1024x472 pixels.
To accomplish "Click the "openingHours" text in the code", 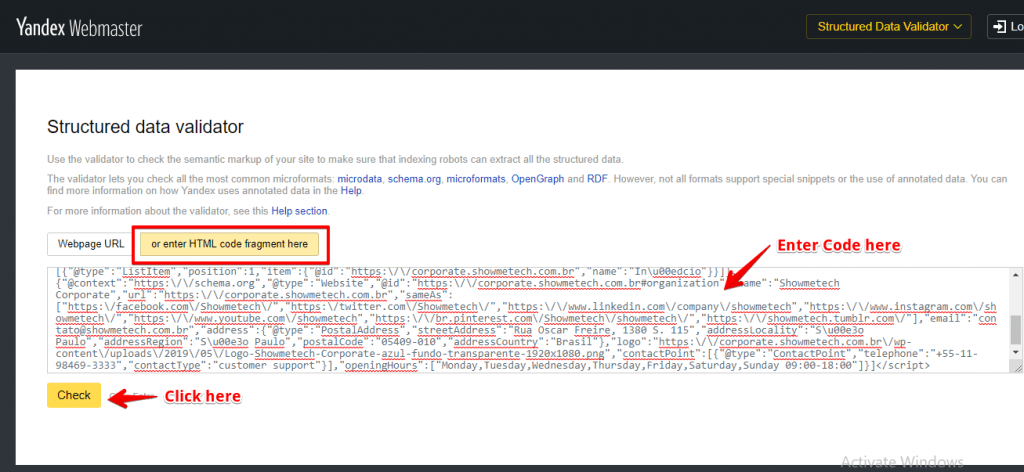I will [379, 366].
